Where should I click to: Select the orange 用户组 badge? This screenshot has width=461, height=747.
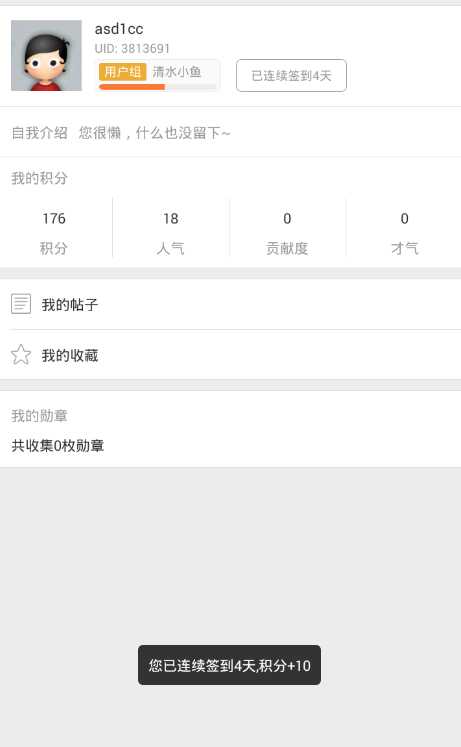pos(122,72)
